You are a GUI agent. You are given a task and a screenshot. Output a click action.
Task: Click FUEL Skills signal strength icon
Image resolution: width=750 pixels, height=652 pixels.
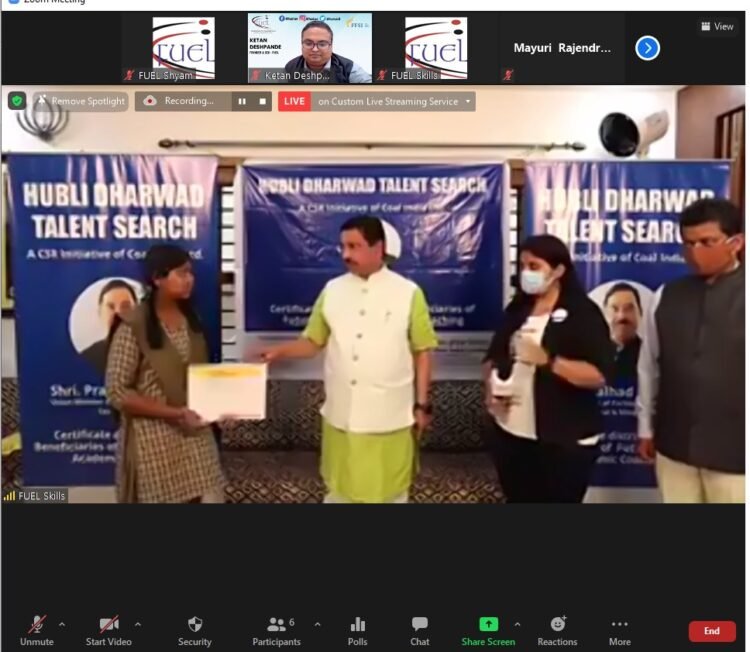tap(9, 496)
